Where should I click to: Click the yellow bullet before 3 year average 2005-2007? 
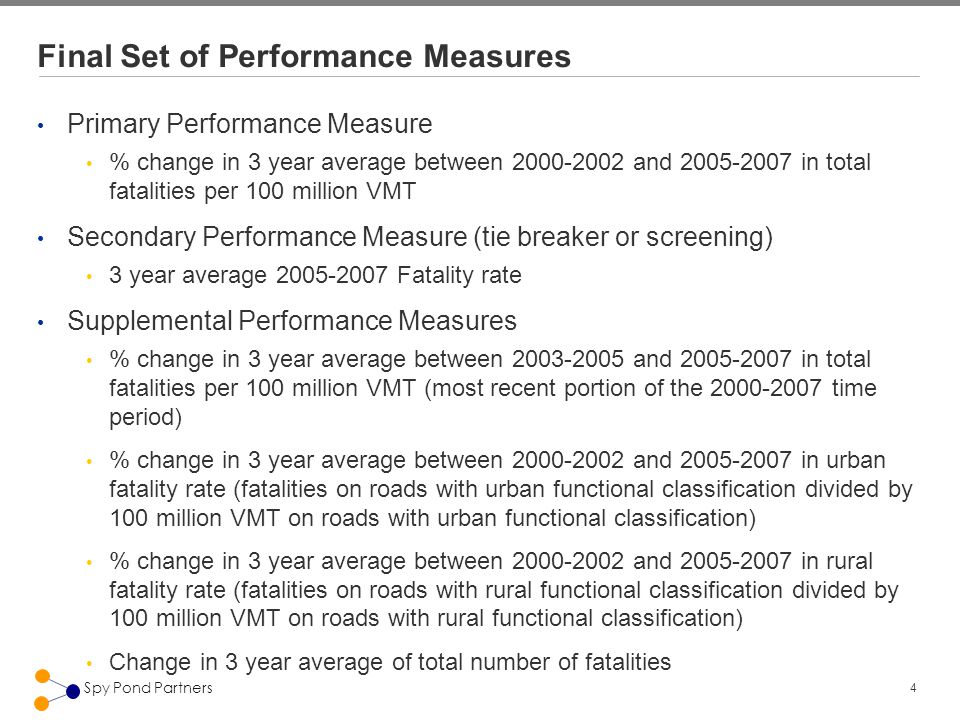coord(89,277)
